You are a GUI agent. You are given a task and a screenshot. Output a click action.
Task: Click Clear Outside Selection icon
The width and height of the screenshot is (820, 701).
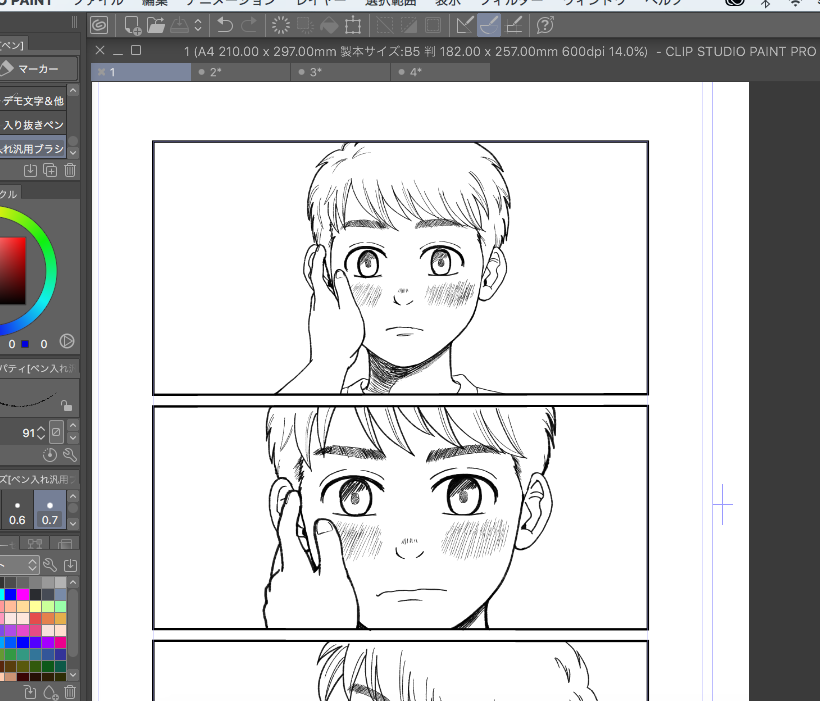[x=305, y=25]
